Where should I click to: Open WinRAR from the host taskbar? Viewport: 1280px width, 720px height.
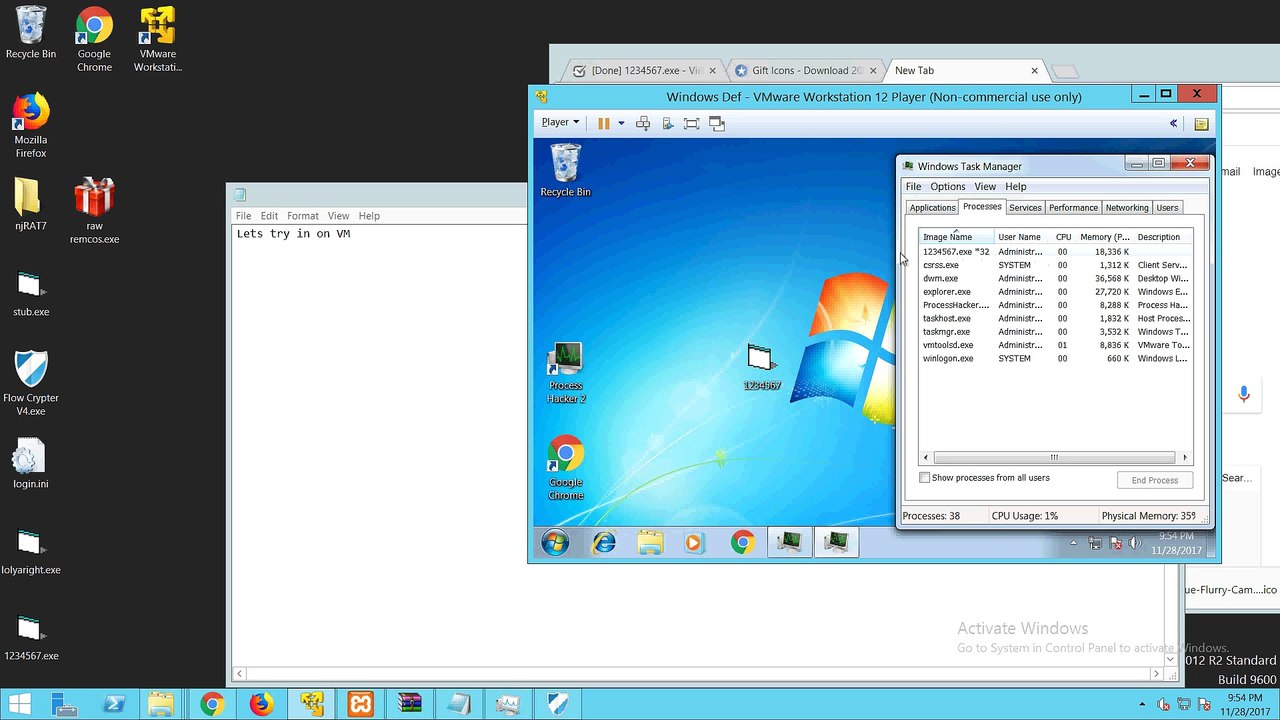point(410,704)
